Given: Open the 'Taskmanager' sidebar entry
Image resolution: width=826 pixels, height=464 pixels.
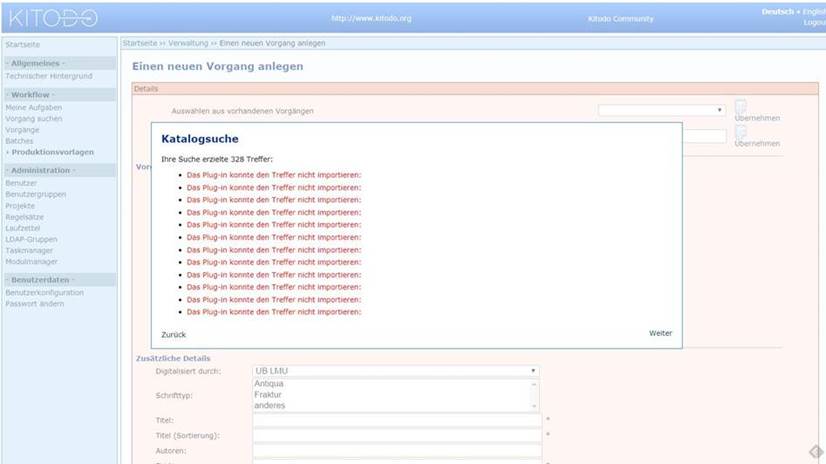Looking at the screenshot, I should [x=30, y=250].
